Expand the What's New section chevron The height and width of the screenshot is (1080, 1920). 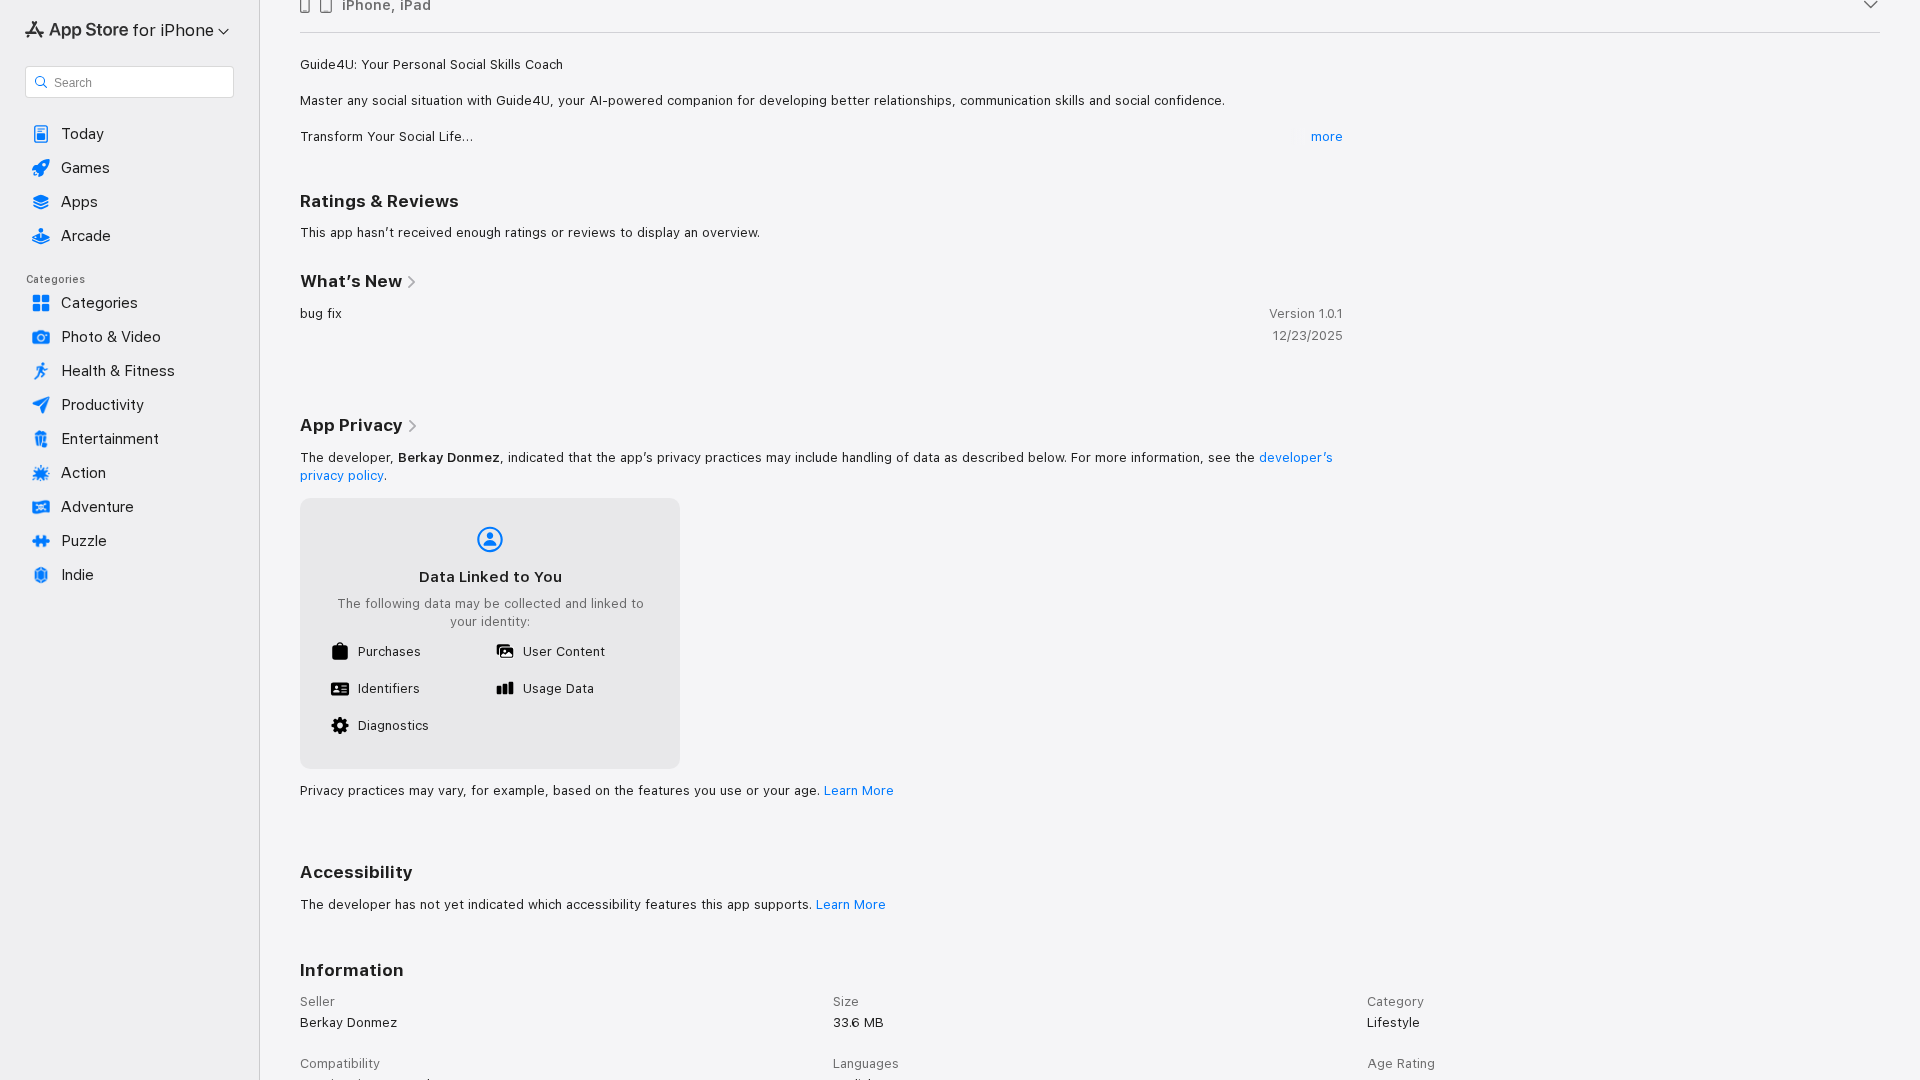tap(411, 283)
